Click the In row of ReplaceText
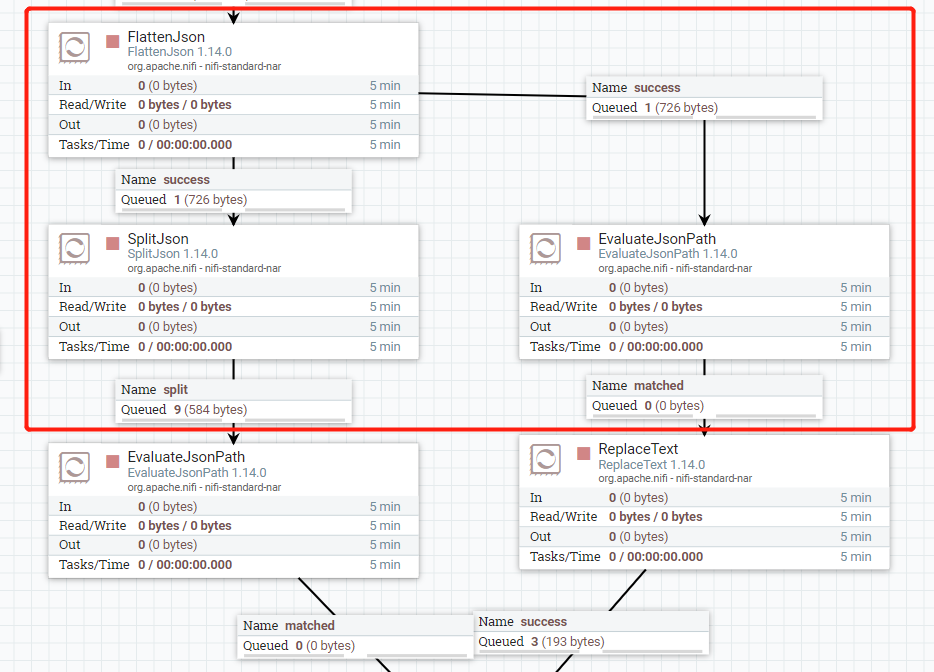 [x=704, y=498]
